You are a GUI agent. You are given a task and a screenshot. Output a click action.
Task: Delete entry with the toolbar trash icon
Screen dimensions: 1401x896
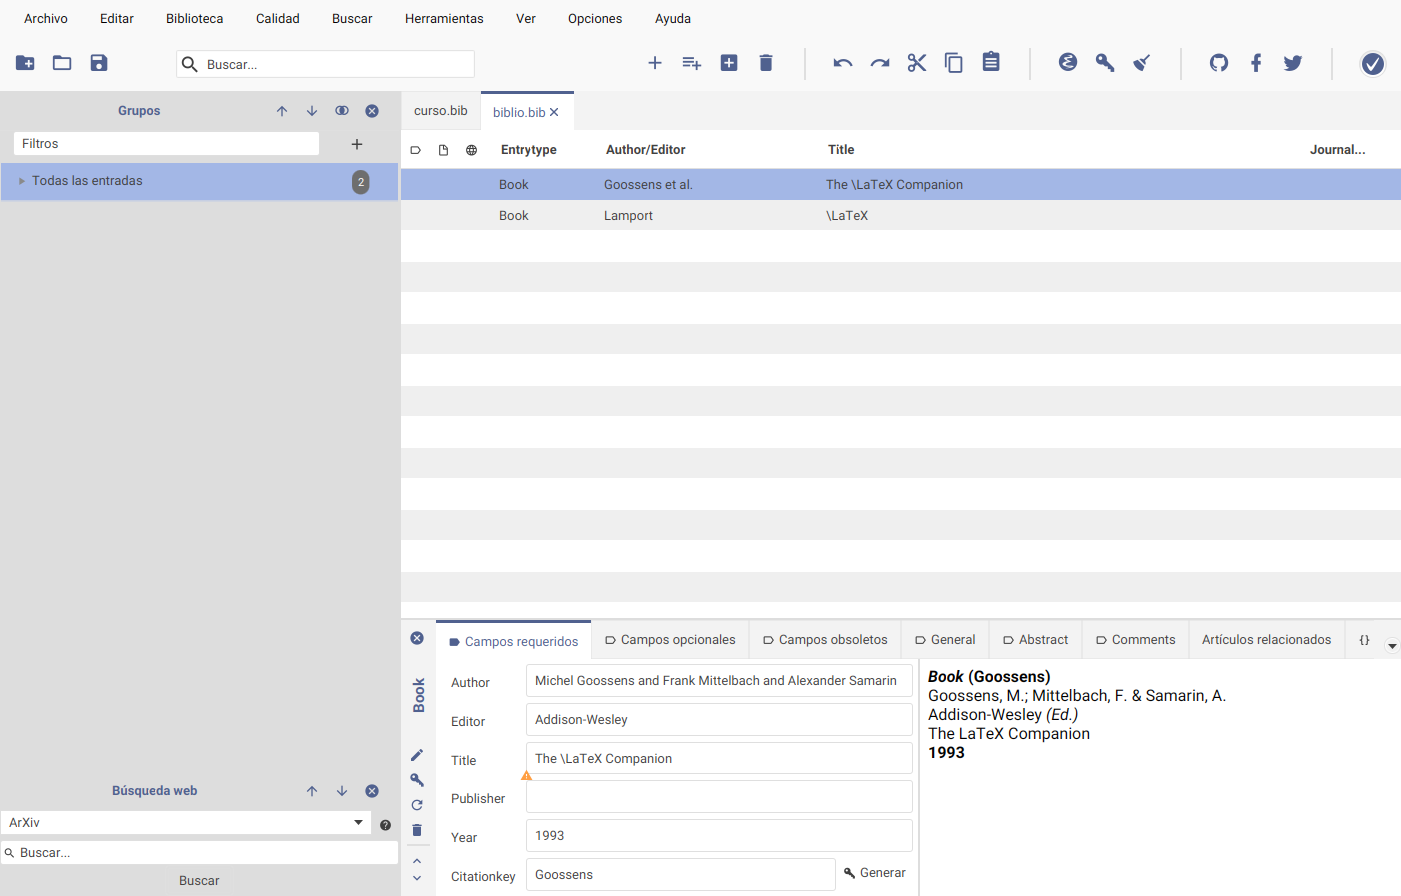(x=766, y=63)
